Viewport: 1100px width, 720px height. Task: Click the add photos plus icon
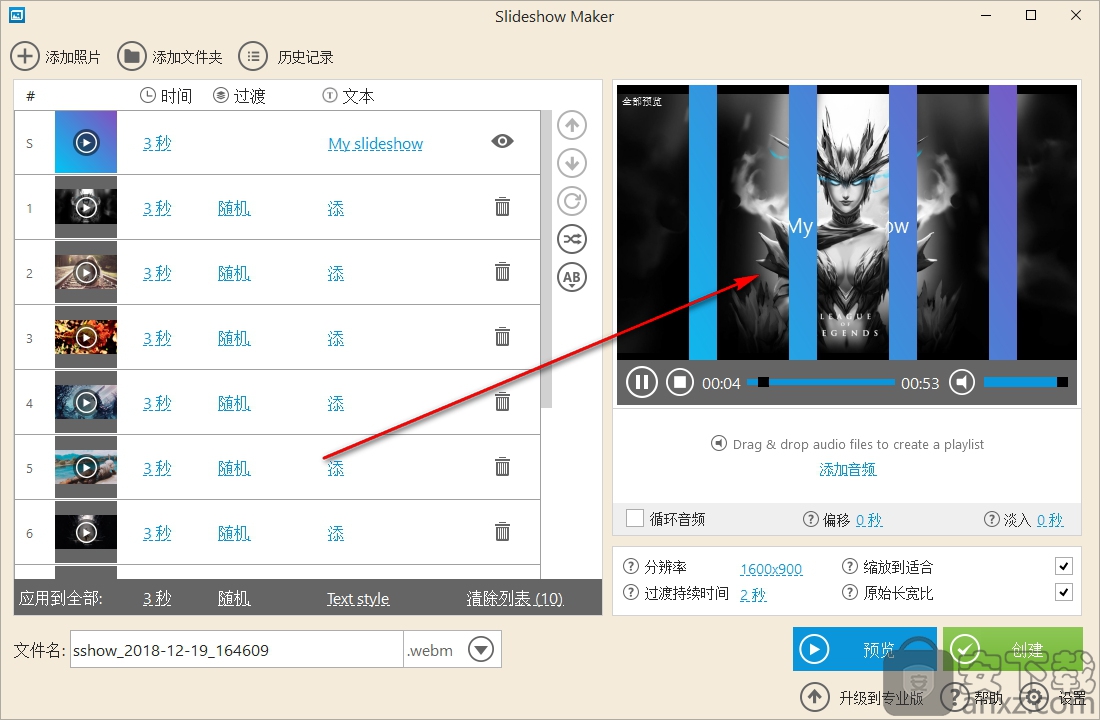25,56
